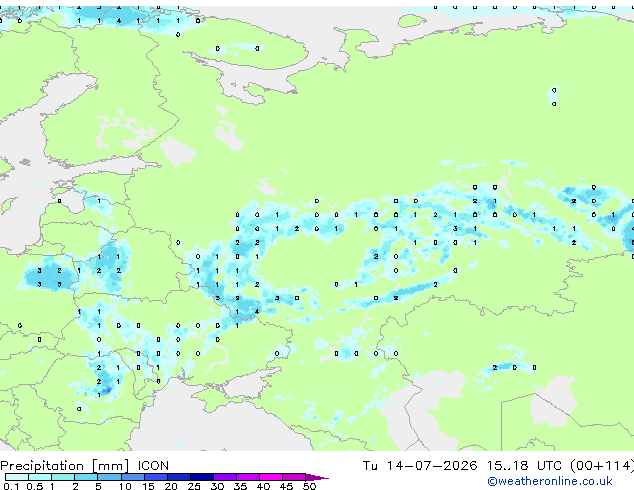Click the '(00+114)' forecast offset text
The image size is (634, 490).
pyautogui.click(x=602, y=466)
